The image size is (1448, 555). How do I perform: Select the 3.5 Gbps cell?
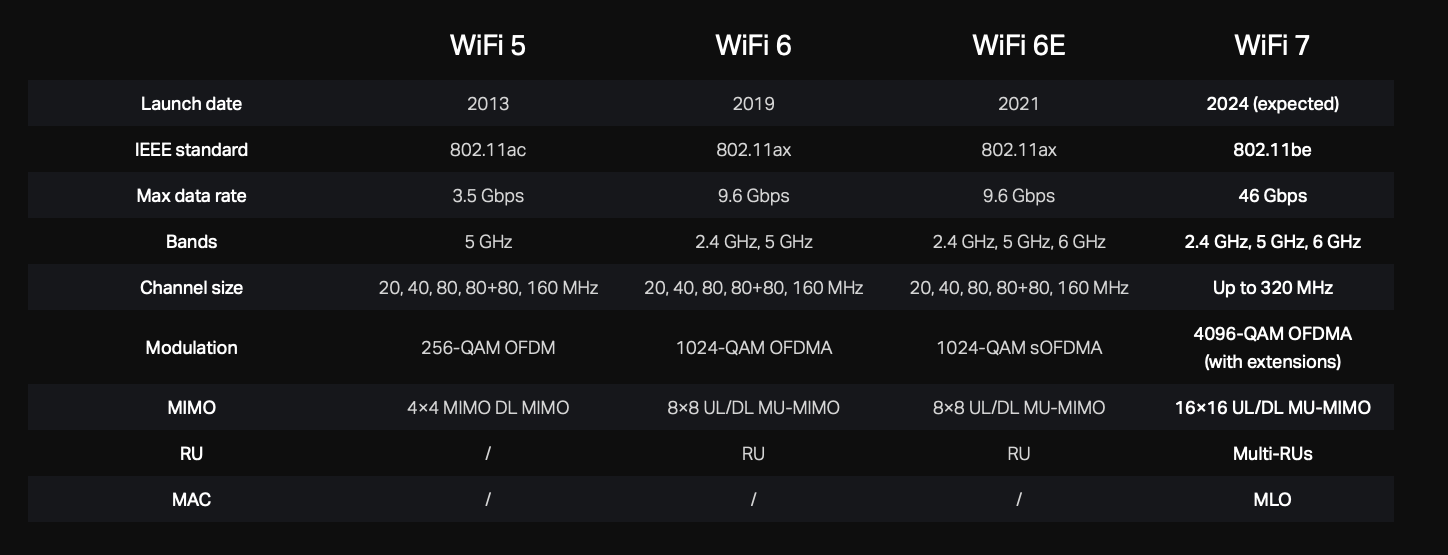488,196
